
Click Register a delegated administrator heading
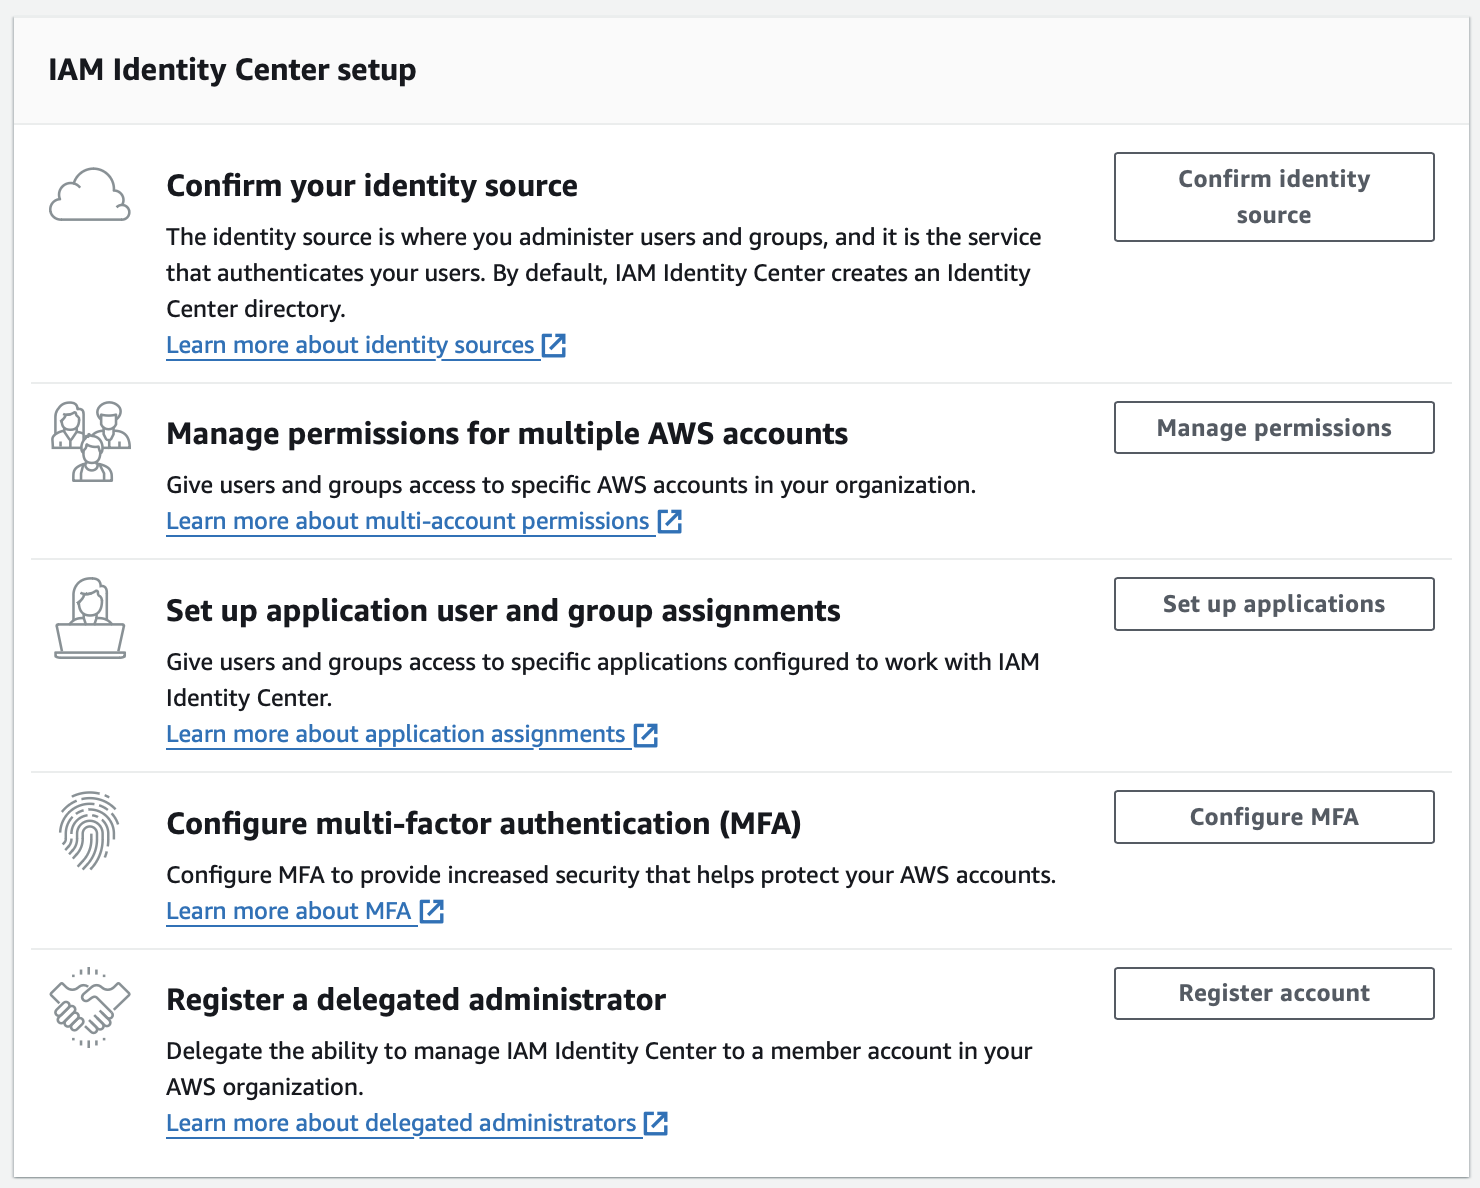point(416,1000)
